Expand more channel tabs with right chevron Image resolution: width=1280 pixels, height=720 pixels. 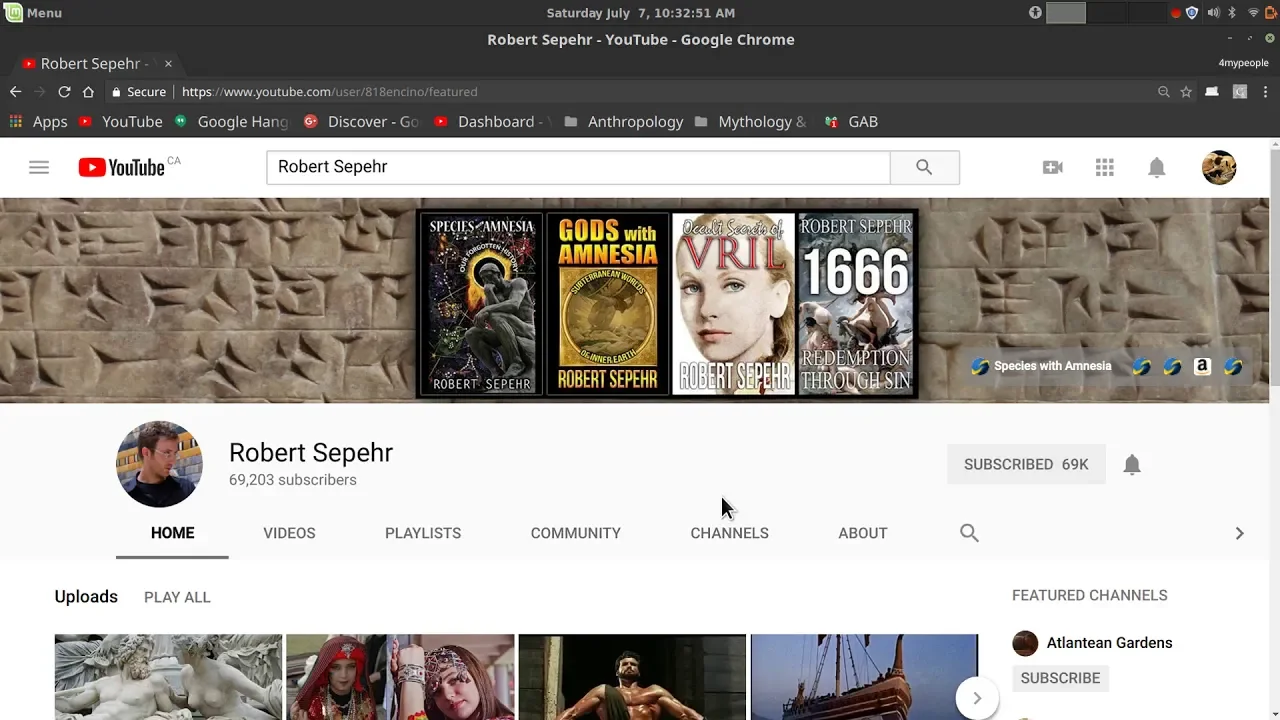[x=1239, y=533]
